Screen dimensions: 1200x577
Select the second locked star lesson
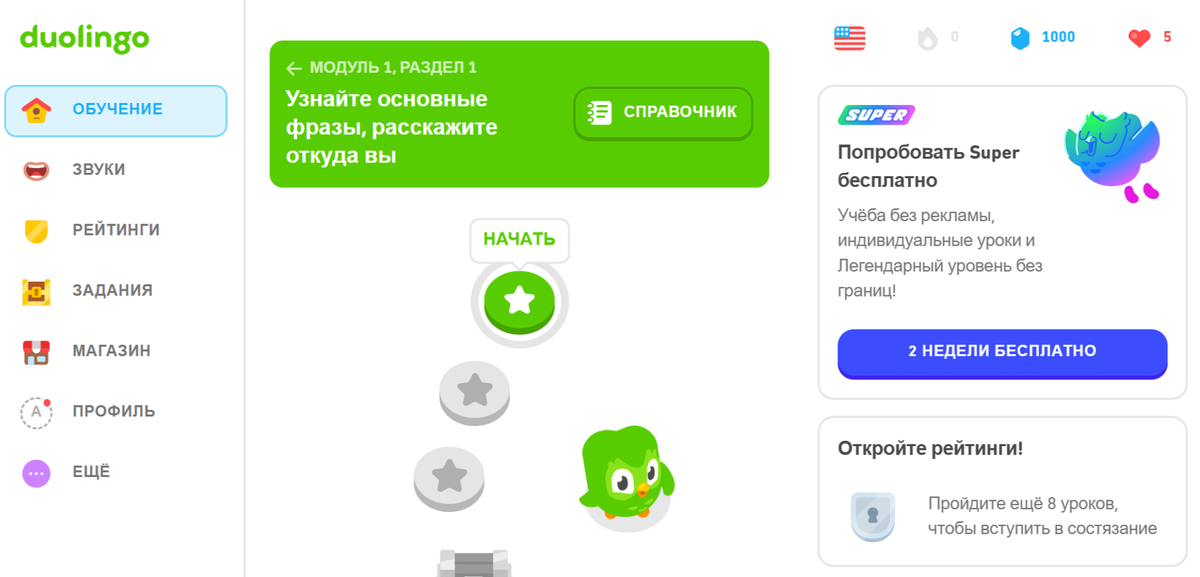tap(474, 392)
